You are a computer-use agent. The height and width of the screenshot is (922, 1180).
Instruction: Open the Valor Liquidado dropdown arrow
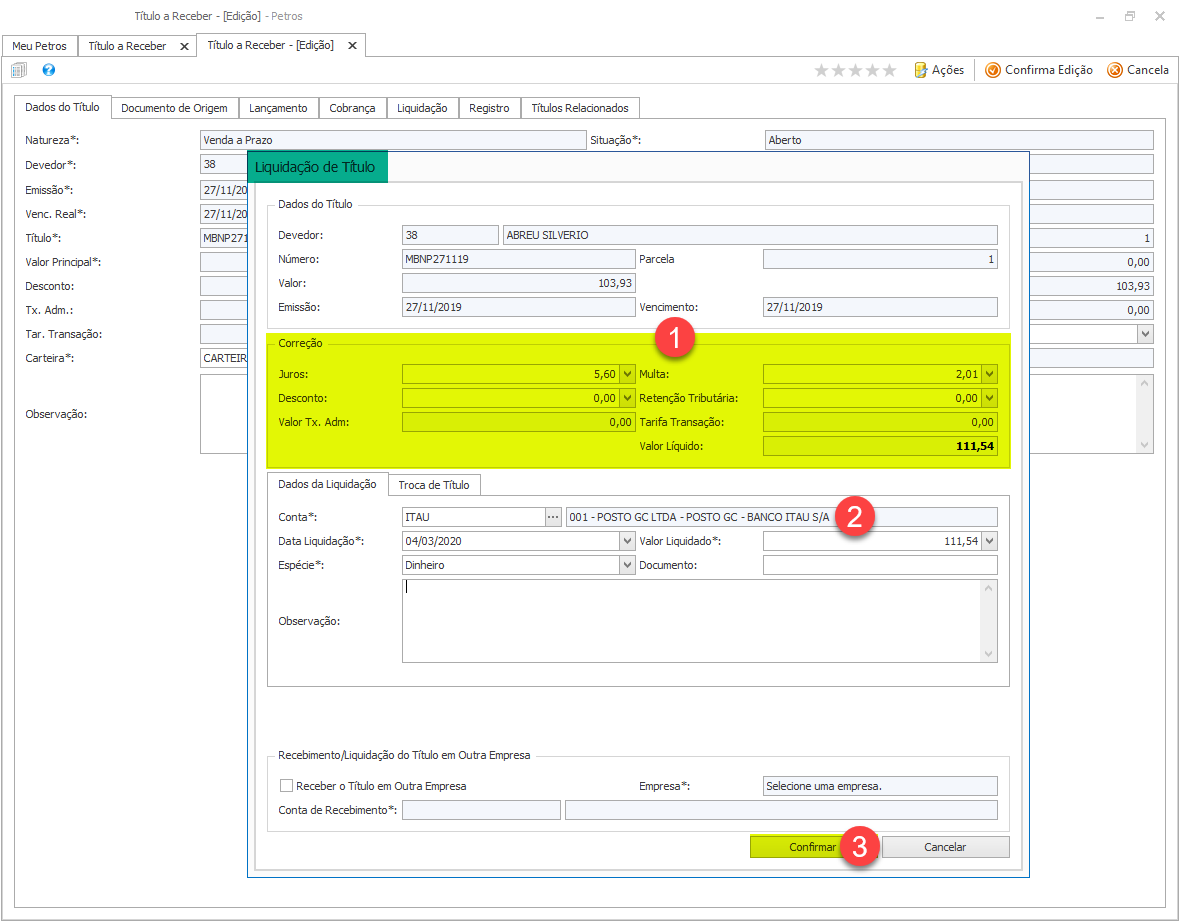coord(990,541)
